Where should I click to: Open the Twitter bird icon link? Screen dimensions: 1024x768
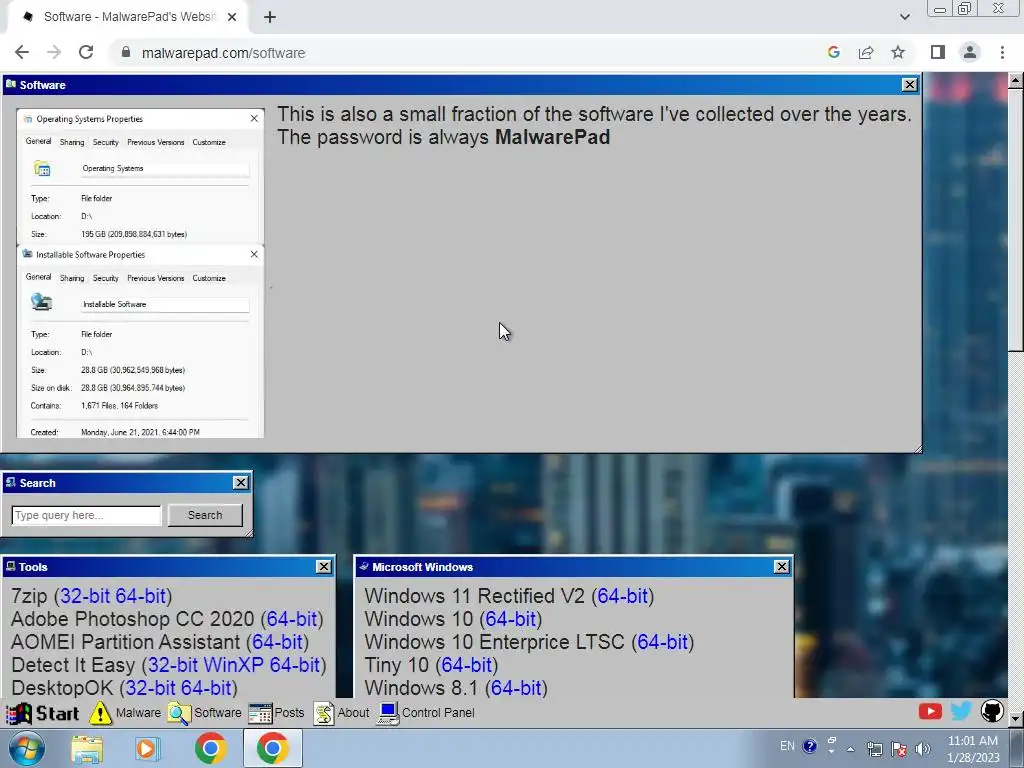coord(961,711)
